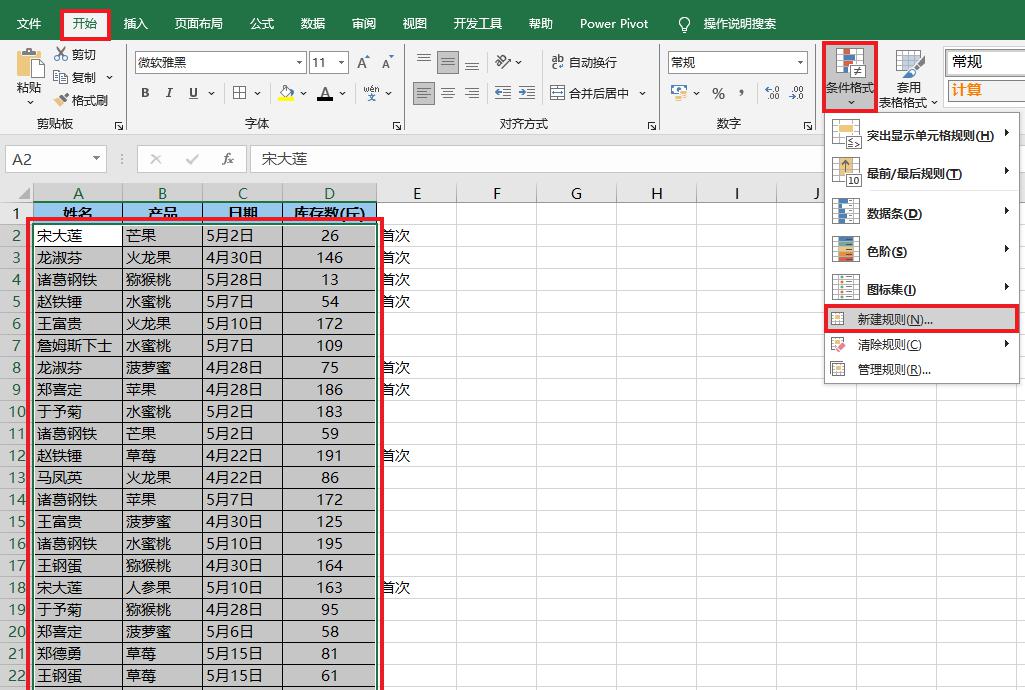Apply the accounting number format
This screenshot has height=690, width=1025.
pos(679,93)
